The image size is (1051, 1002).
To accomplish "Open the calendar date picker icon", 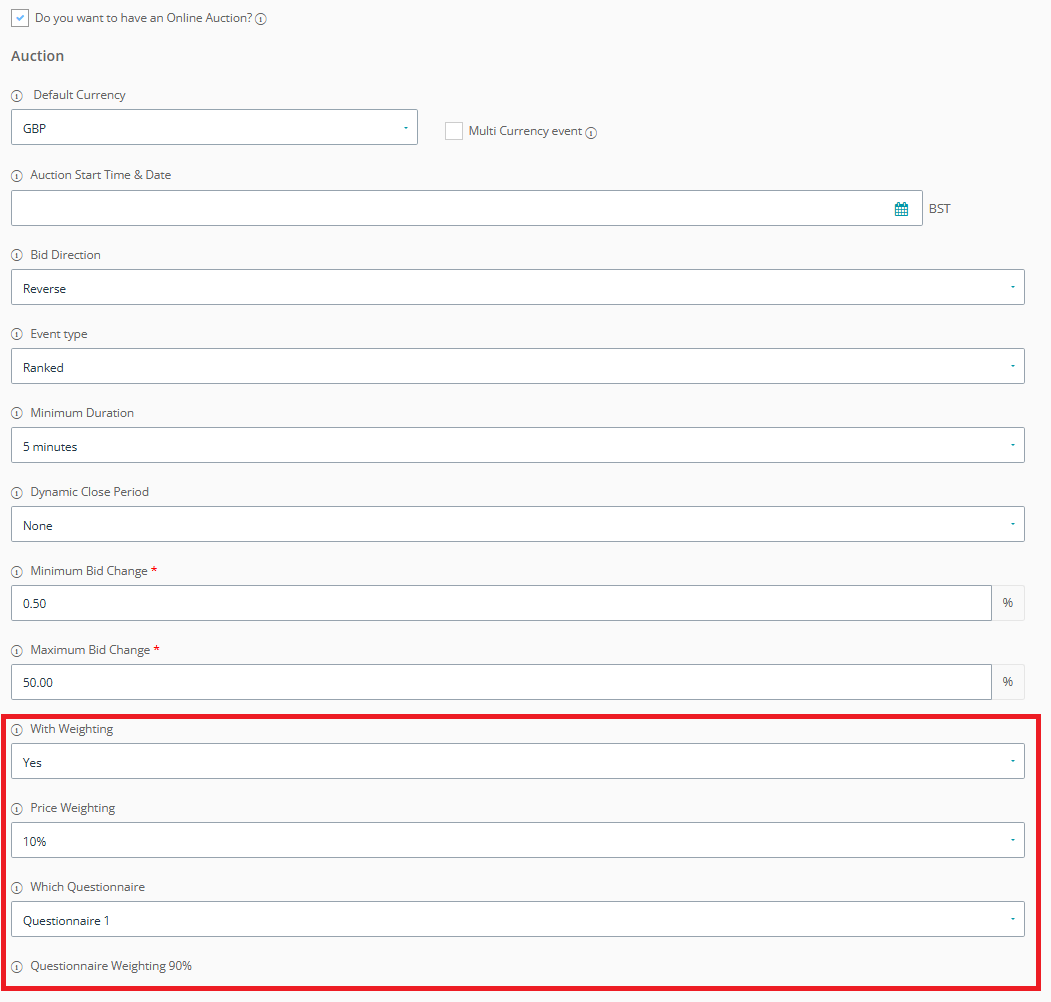I will click(902, 209).
